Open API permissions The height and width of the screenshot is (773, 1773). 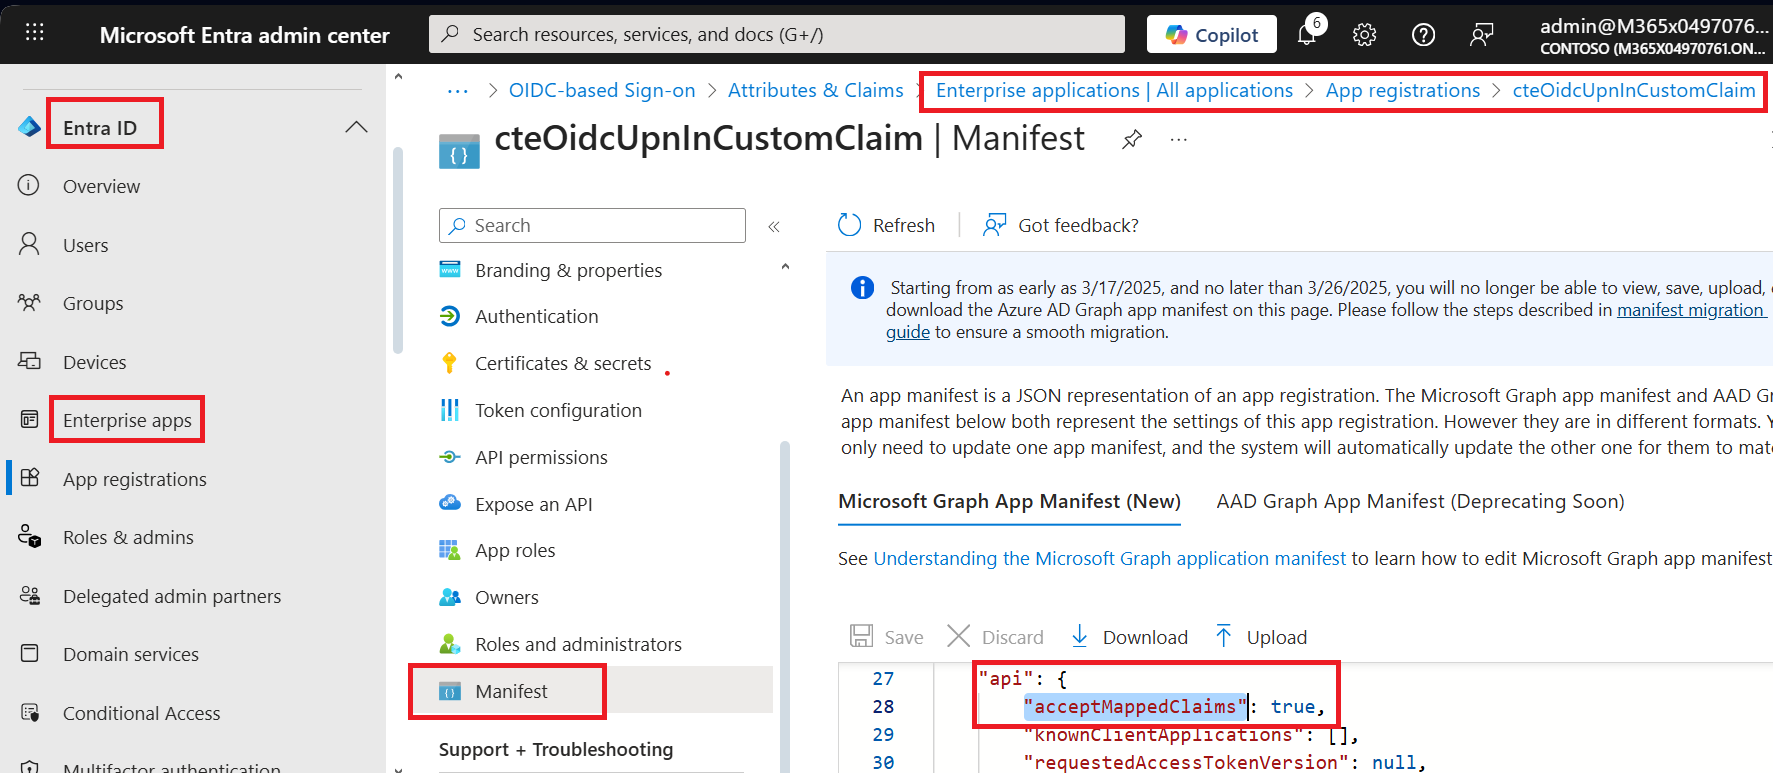(x=541, y=457)
